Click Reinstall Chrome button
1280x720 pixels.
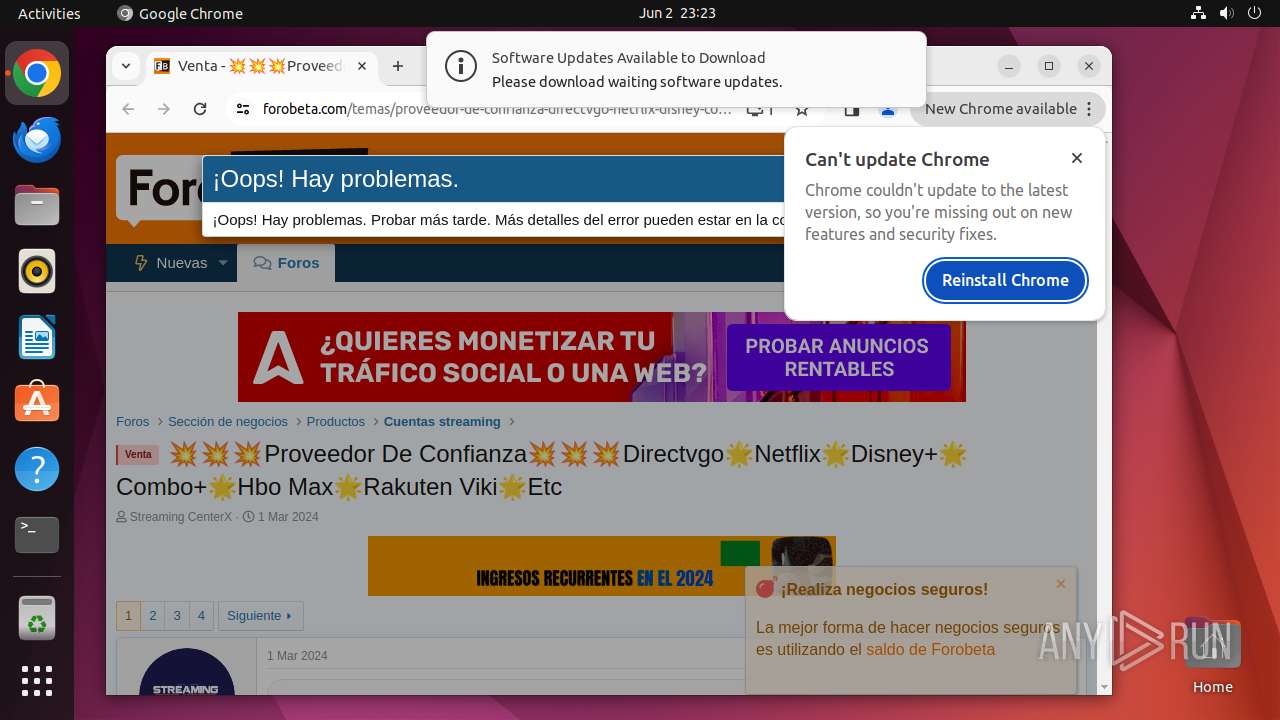pos(1005,280)
